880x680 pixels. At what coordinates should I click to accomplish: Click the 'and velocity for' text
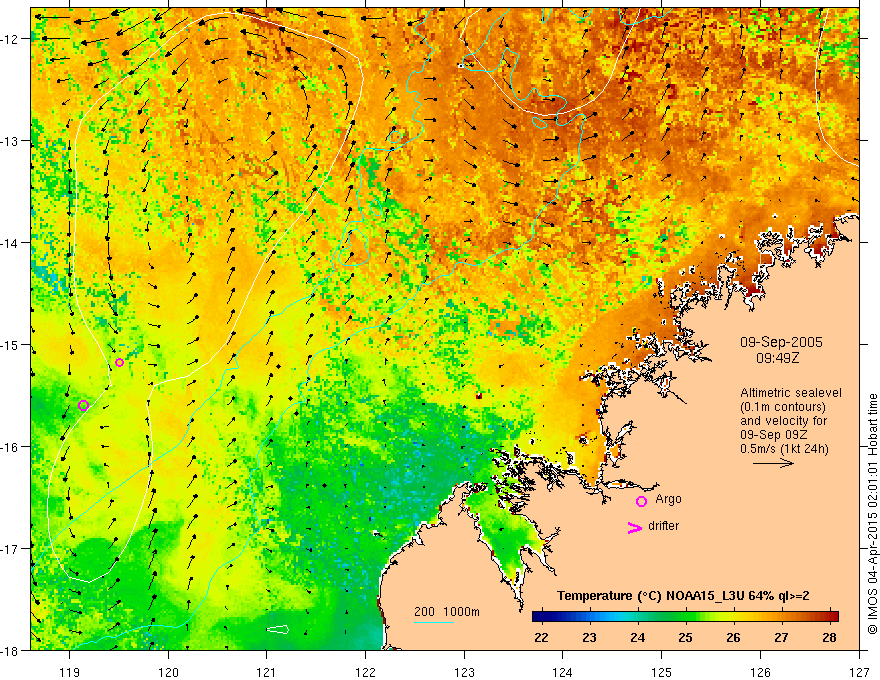pyautogui.click(x=783, y=421)
